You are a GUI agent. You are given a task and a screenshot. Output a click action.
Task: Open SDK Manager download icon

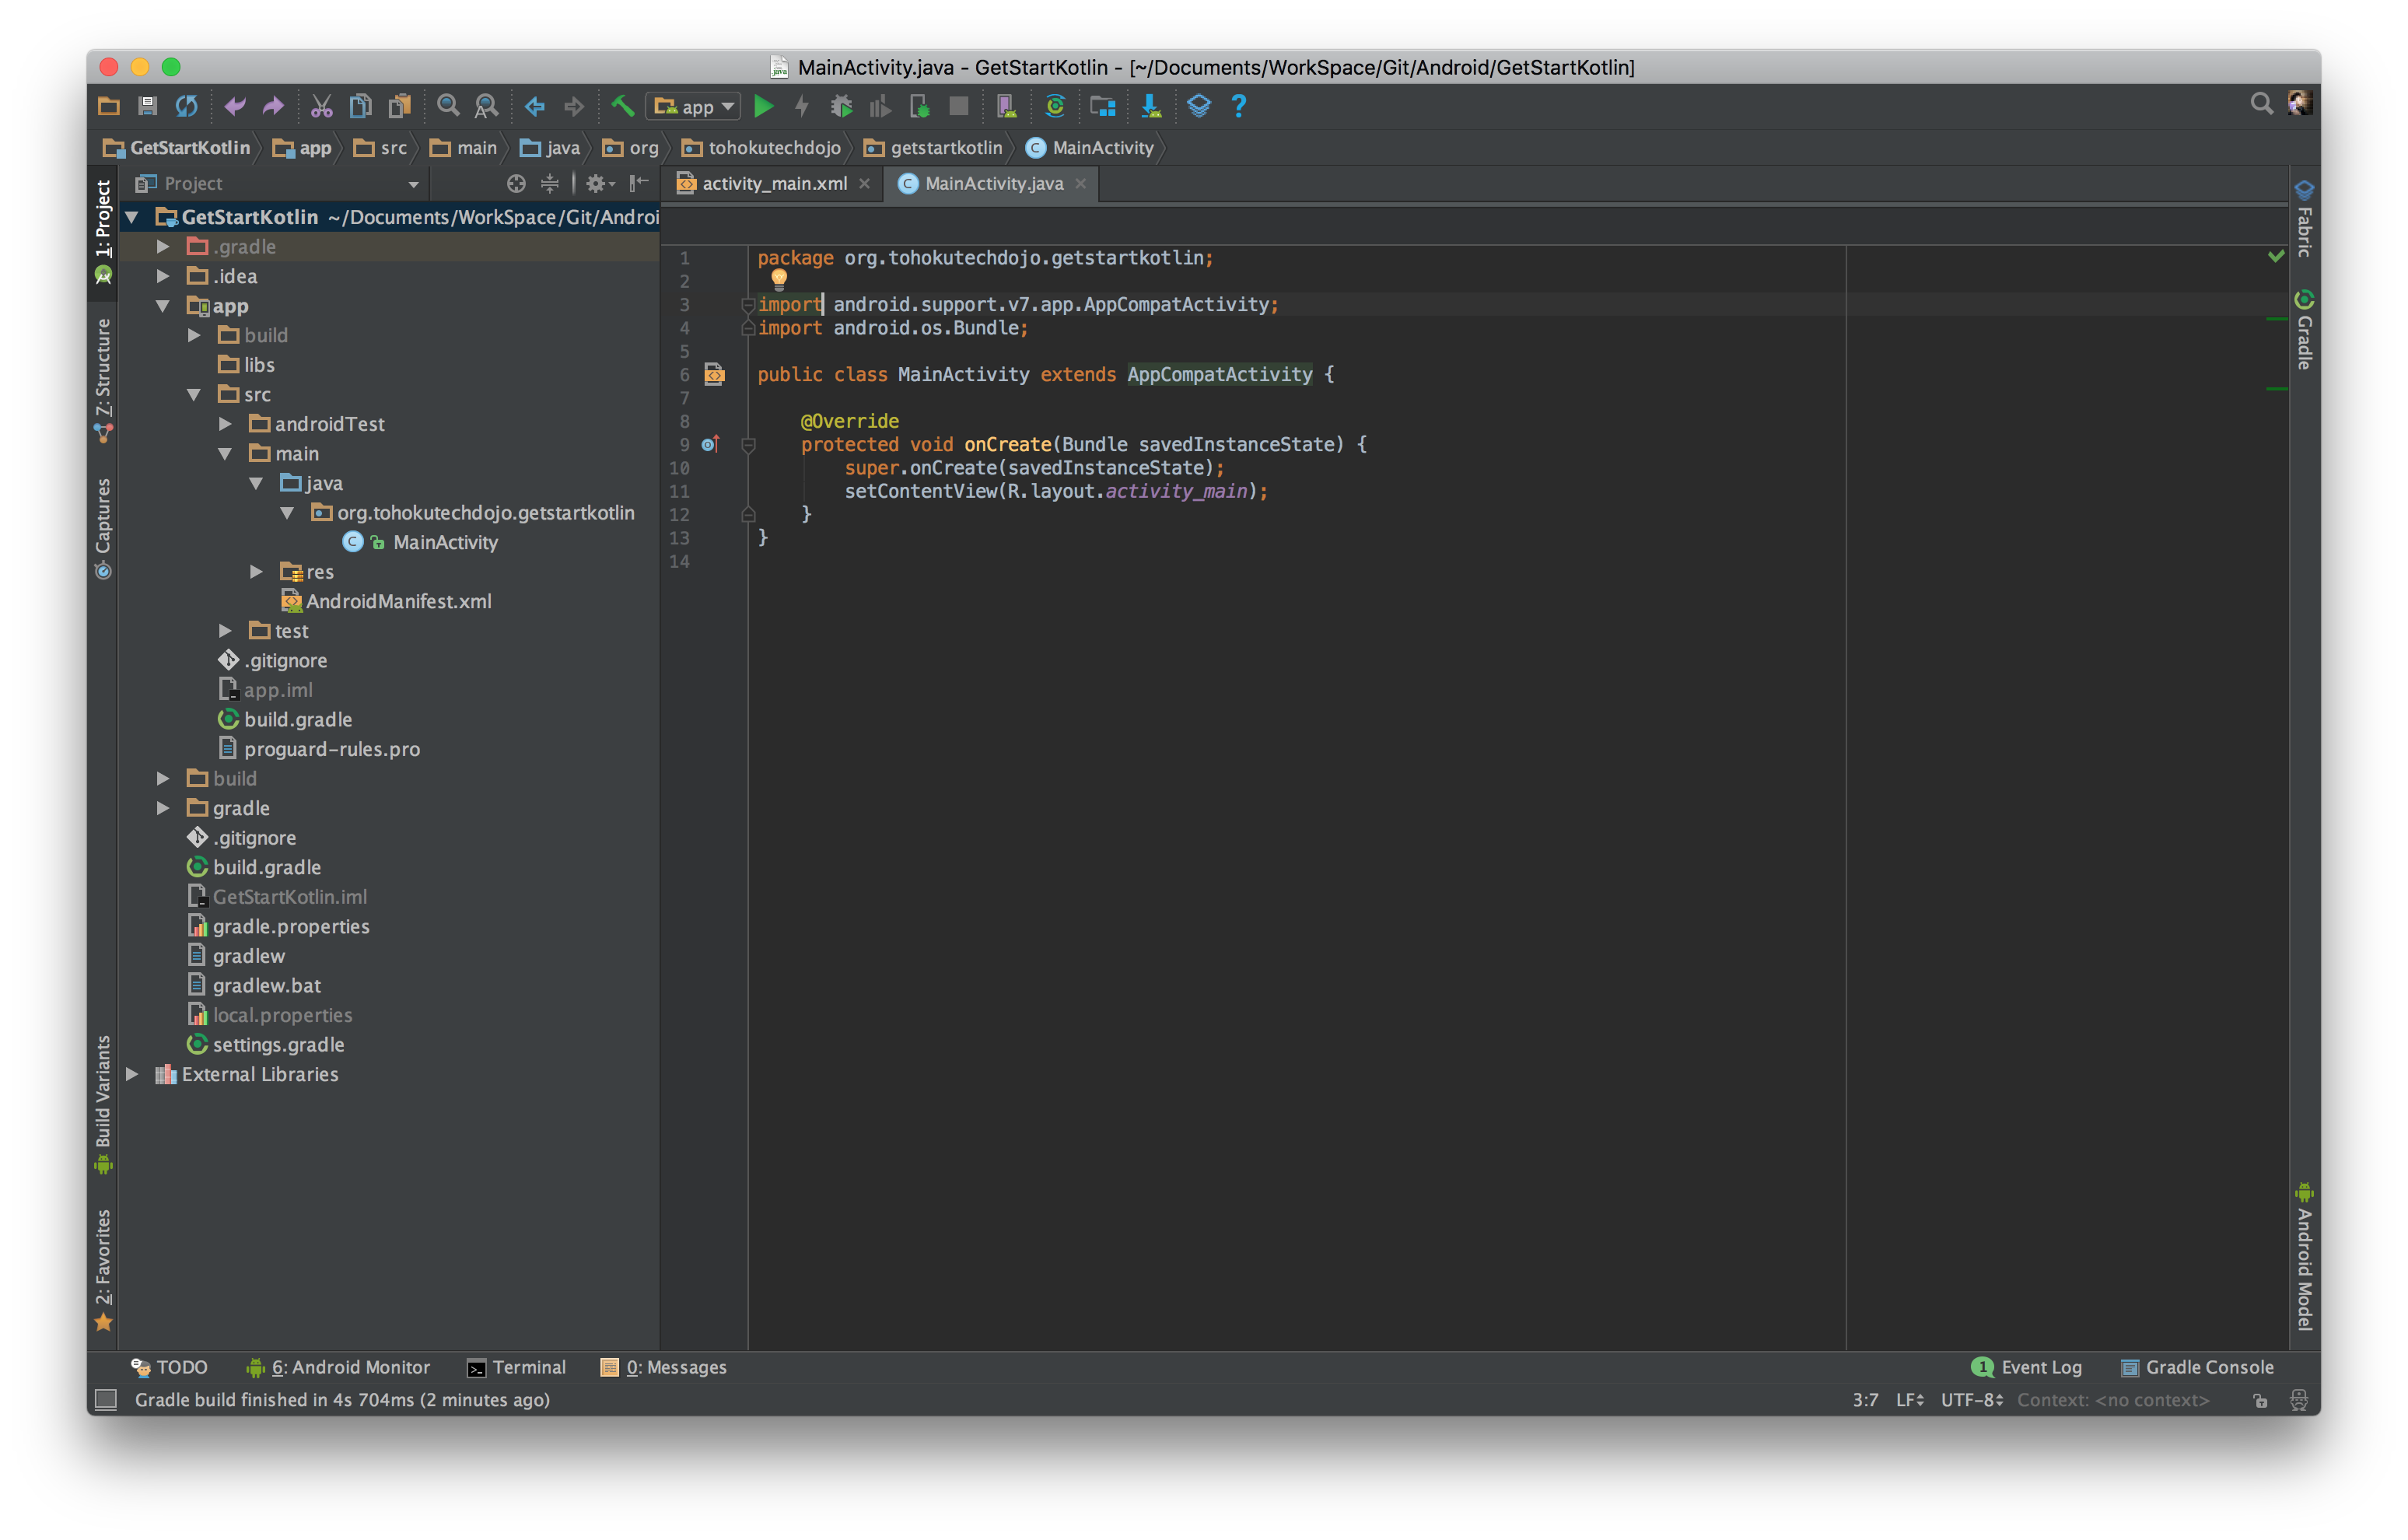(1151, 106)
